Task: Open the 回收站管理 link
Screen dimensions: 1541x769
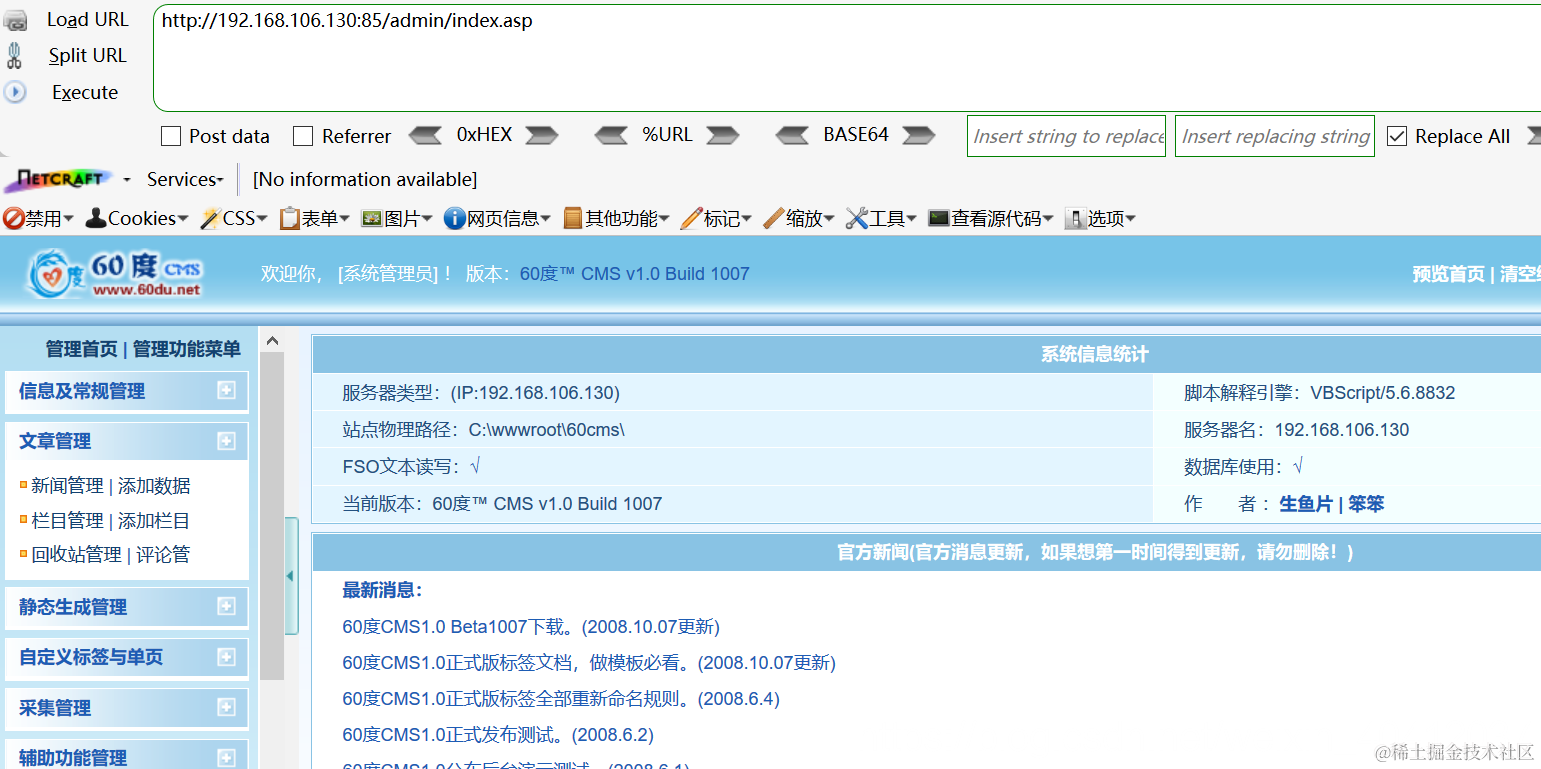Action: [x=76, y=554]
